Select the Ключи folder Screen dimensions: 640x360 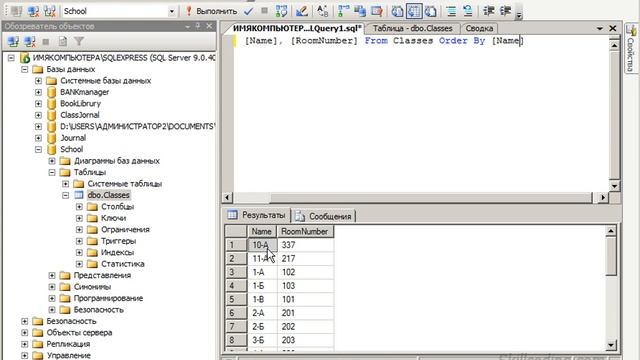pos(113,218)
